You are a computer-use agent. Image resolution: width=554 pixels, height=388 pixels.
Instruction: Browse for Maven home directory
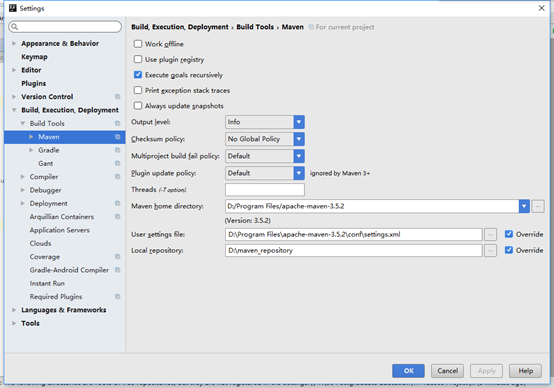point(538,206)
